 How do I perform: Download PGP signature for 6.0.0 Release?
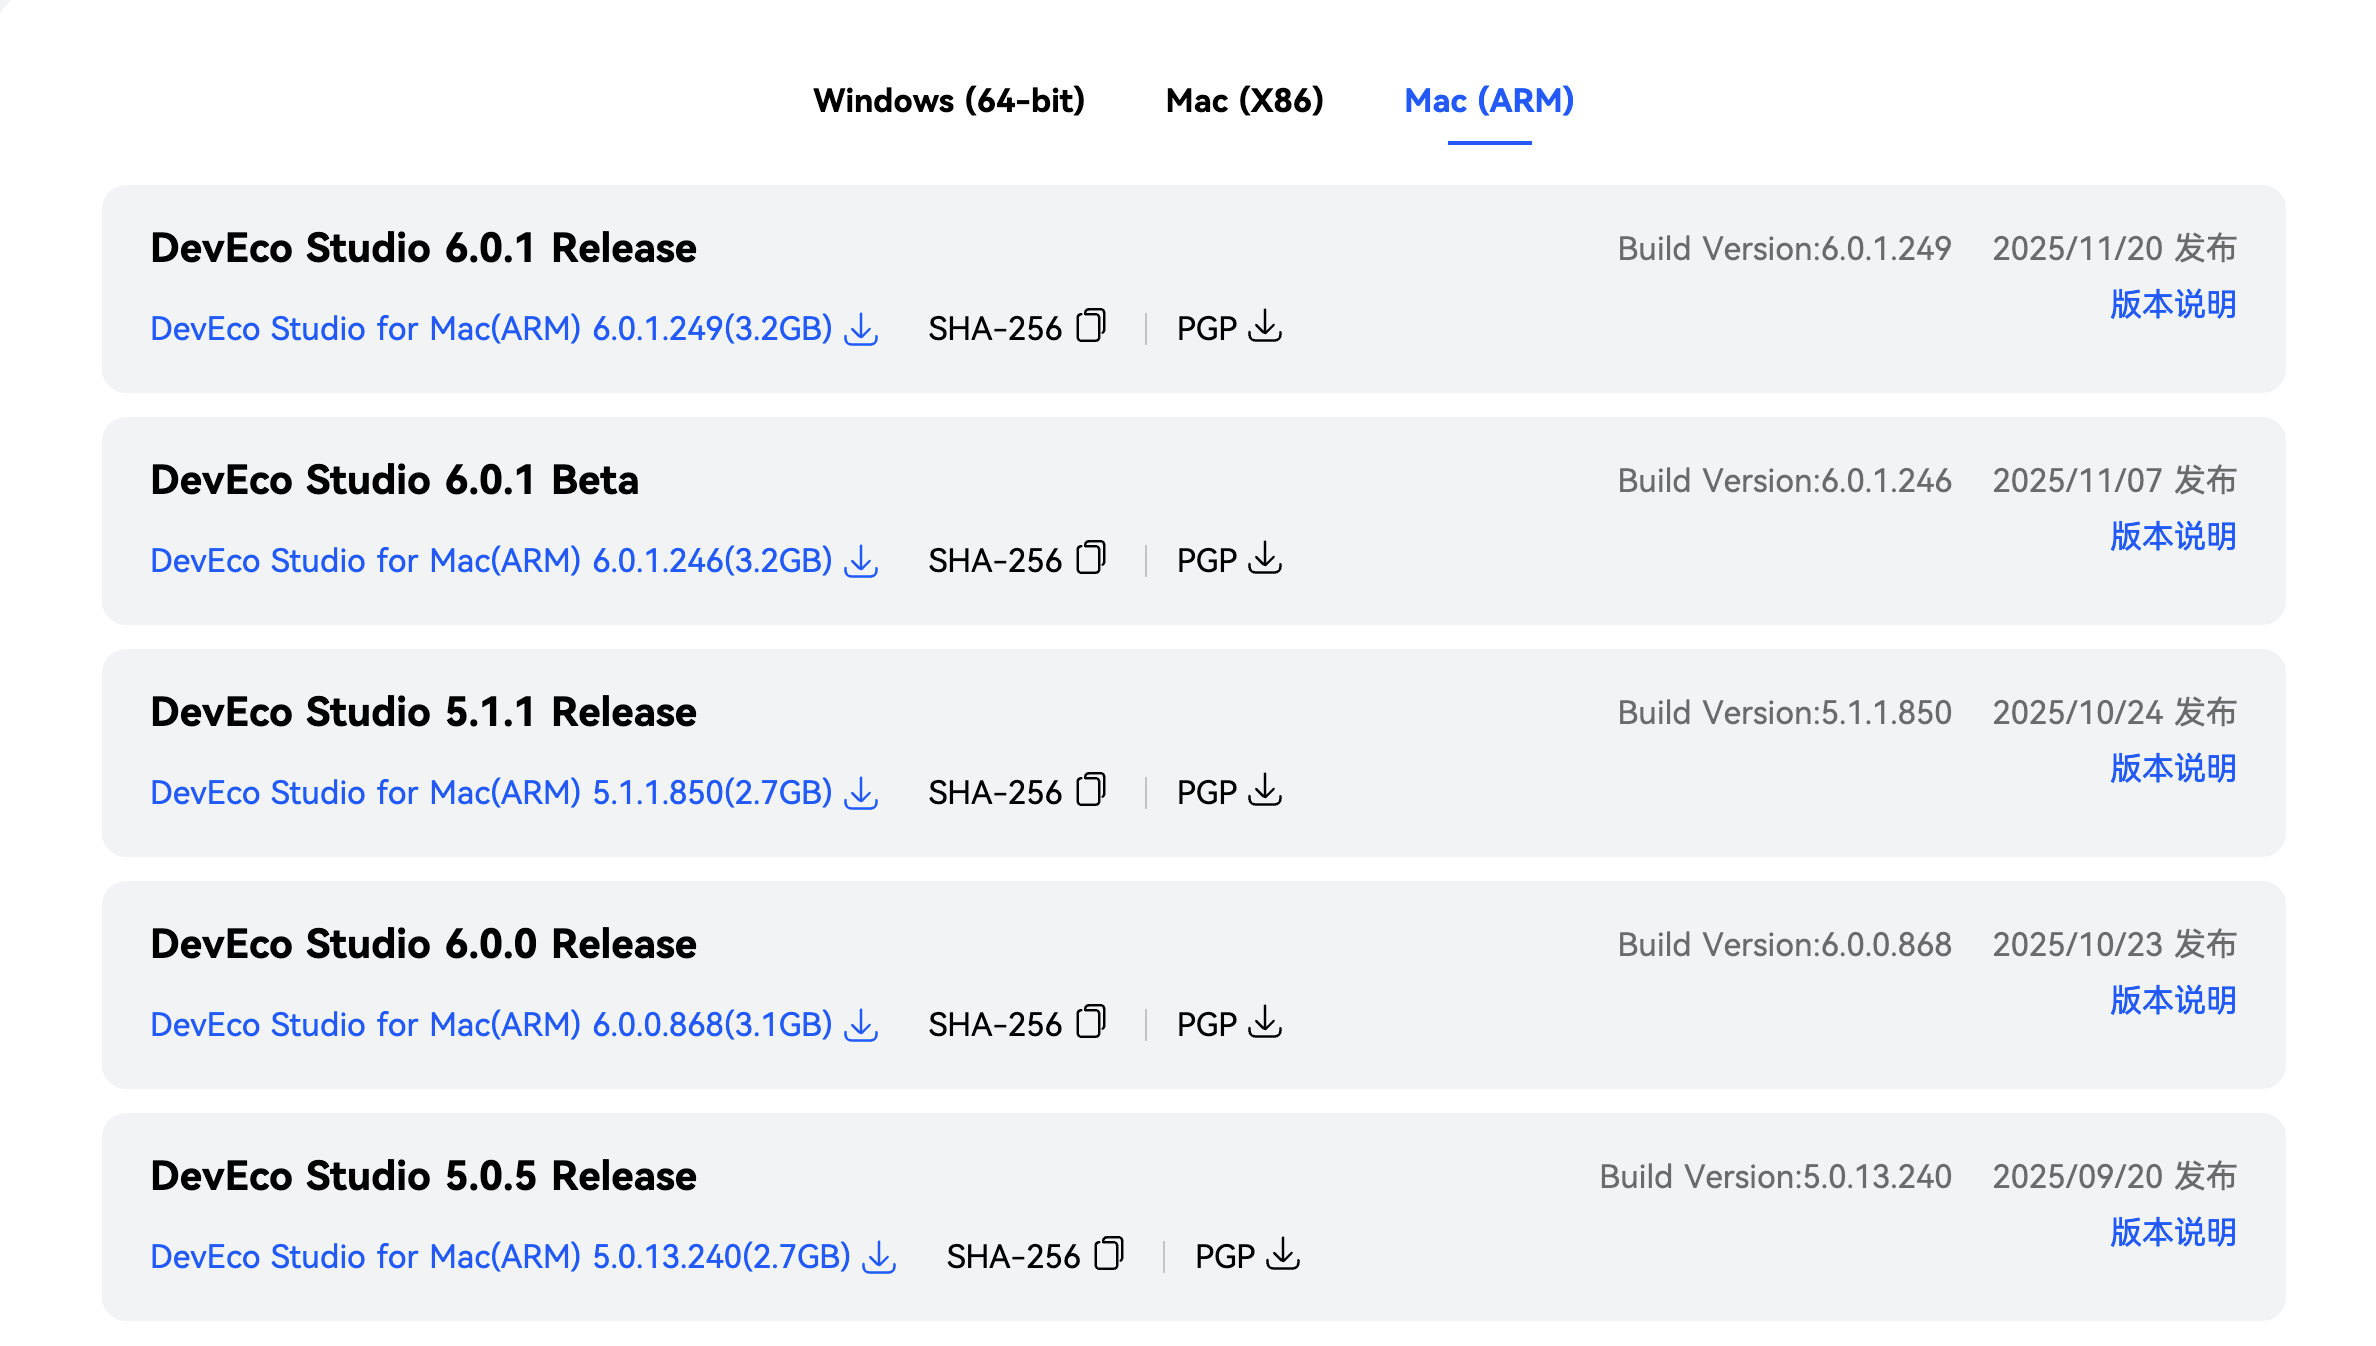pos(1265,1023)
